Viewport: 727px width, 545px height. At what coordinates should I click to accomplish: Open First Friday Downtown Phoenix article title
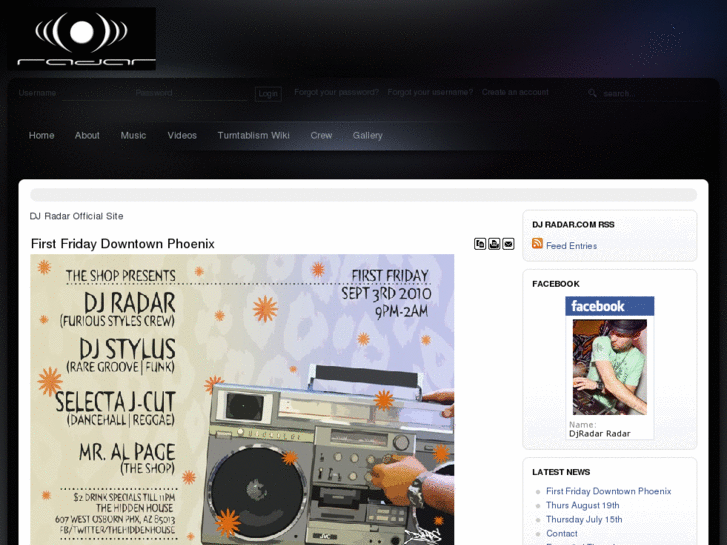[122, 244]
